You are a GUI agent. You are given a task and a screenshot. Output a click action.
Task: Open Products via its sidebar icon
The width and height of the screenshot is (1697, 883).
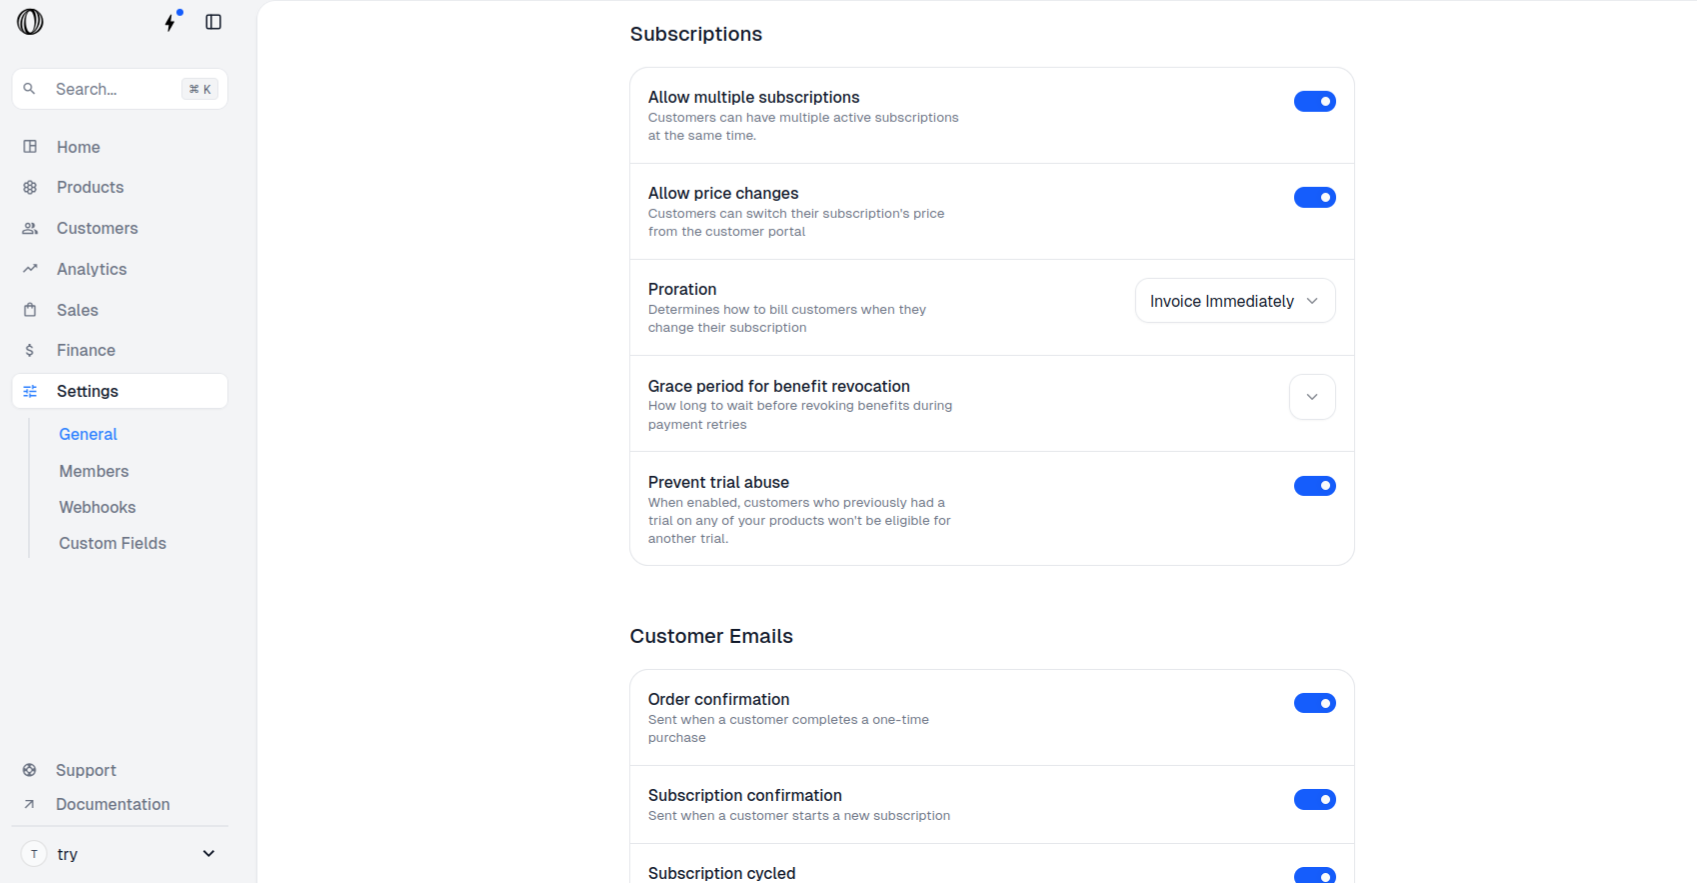tap(30, 188)
